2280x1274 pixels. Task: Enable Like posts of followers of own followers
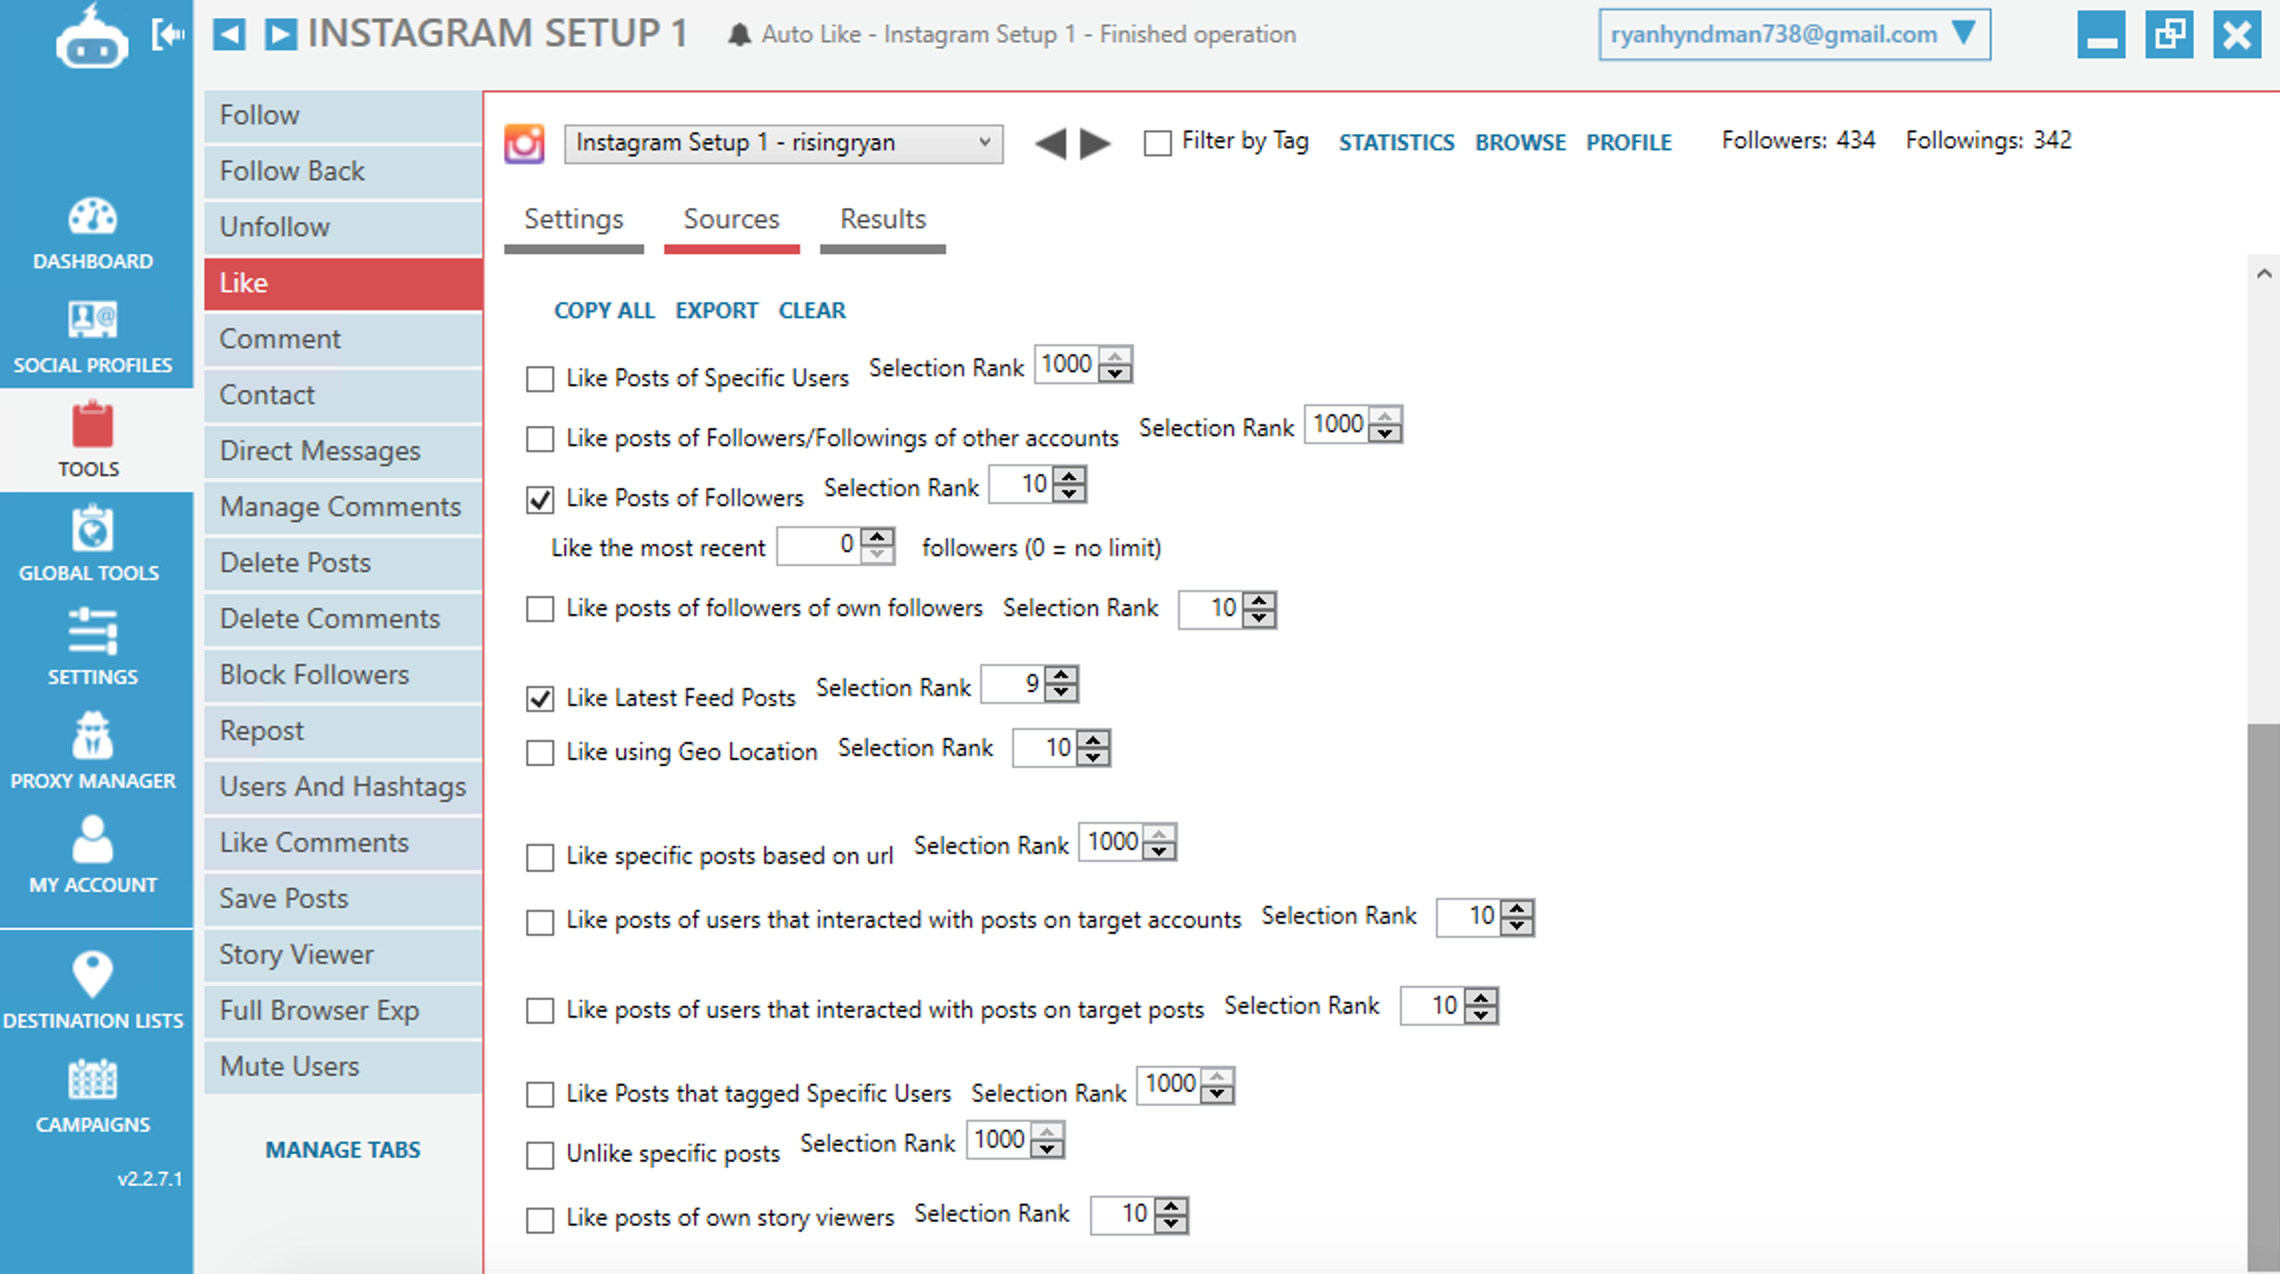pyautogui.click(x=540, y=609)
